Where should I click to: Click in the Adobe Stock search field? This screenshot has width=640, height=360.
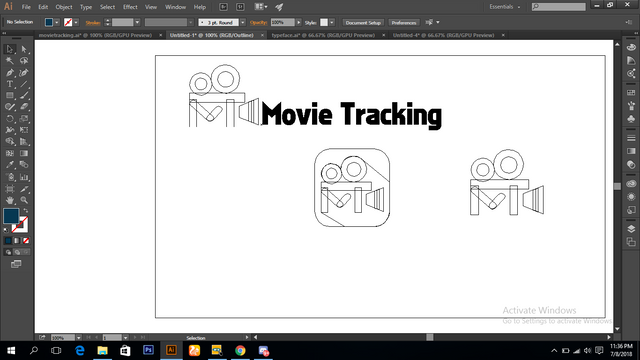pyautogui.click(x=559, y=7)
